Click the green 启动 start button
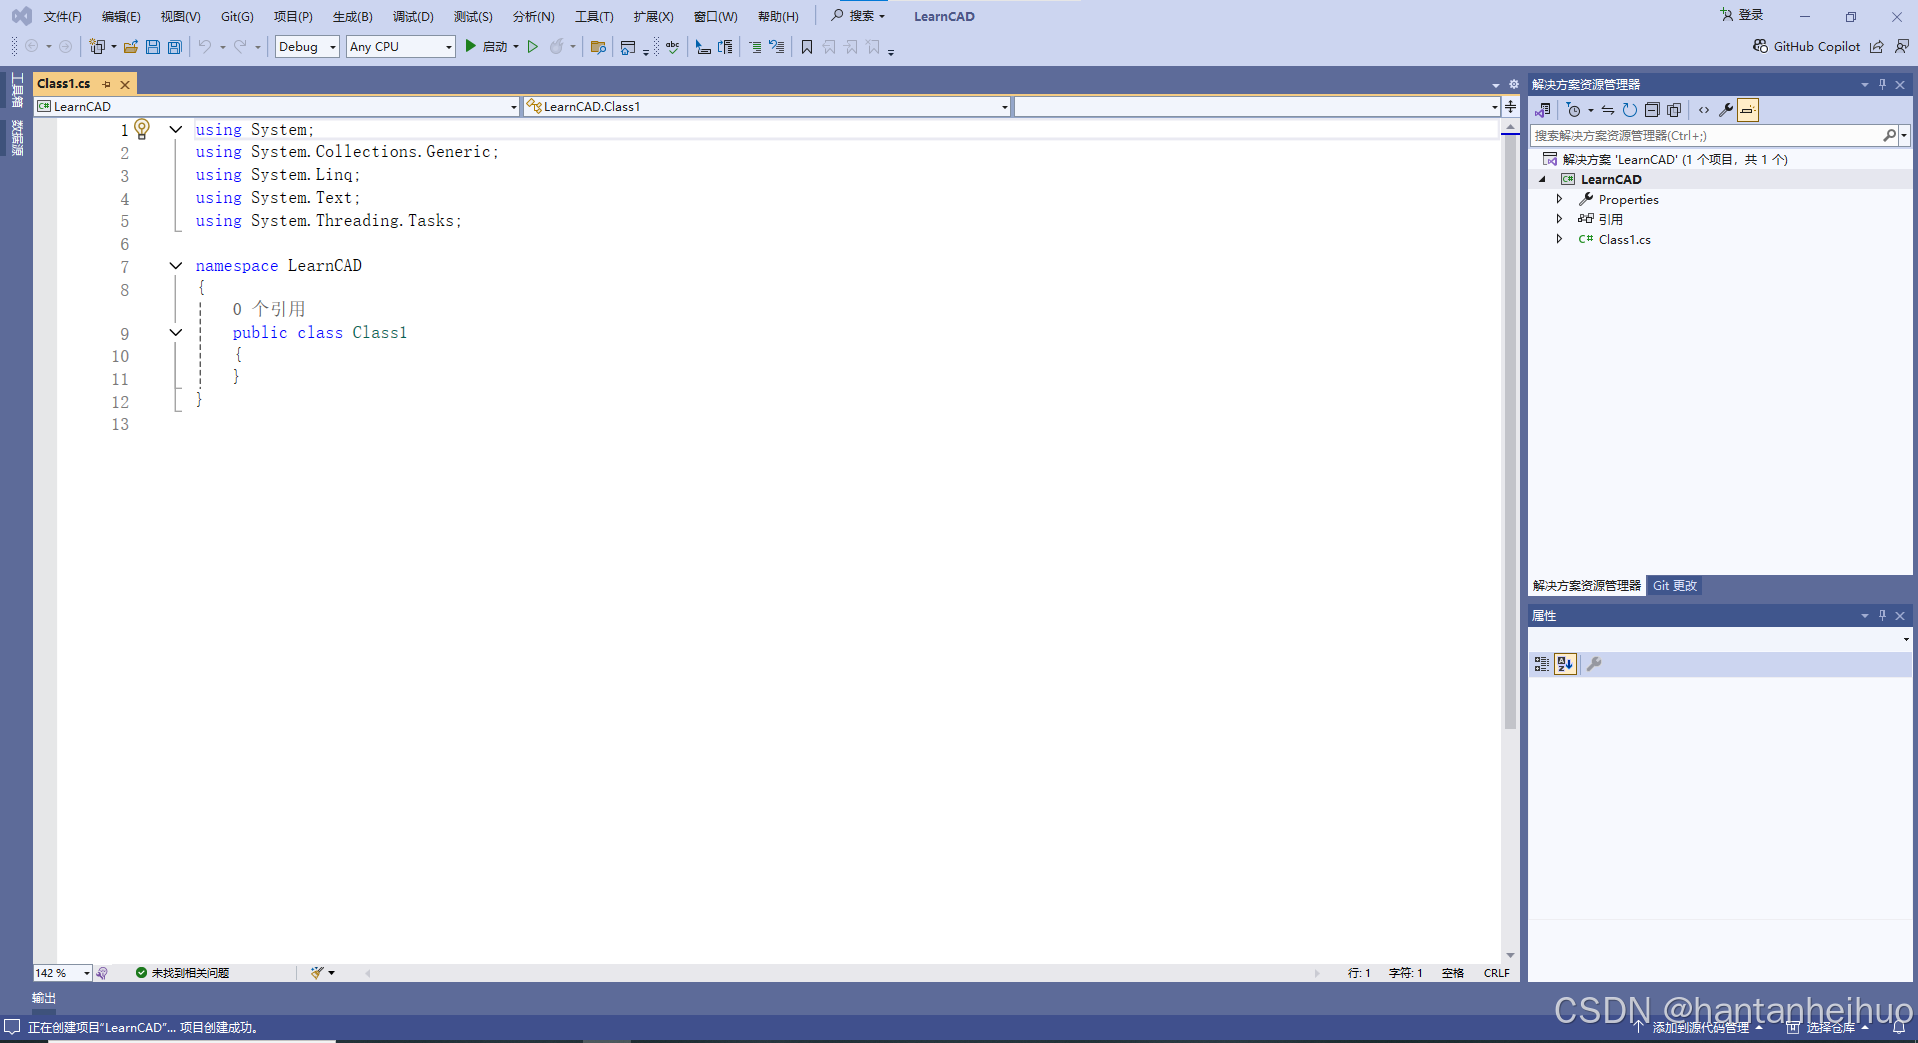 coord(487,47)
